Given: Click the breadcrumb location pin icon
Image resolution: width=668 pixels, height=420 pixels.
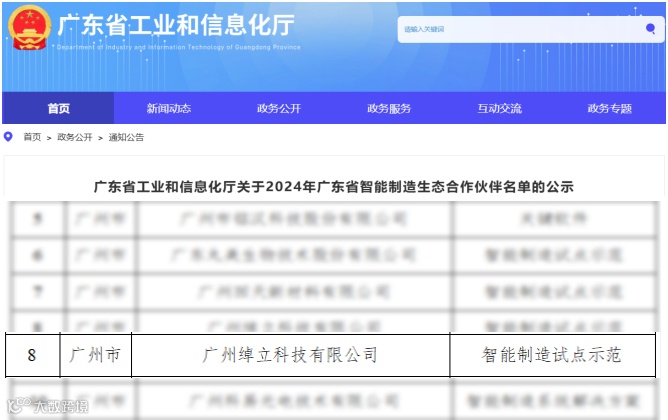Looking at the screenshot, I should [x=8, y=137].
